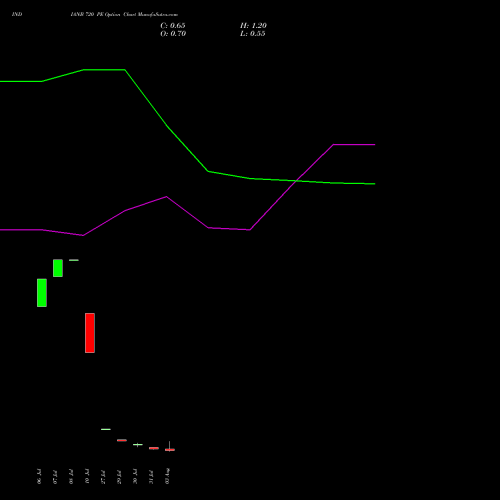Image resolution: width=500 pixels, height=500 pixels.
Task: Click the open value O: 0.70
Action: coord(173,34)
